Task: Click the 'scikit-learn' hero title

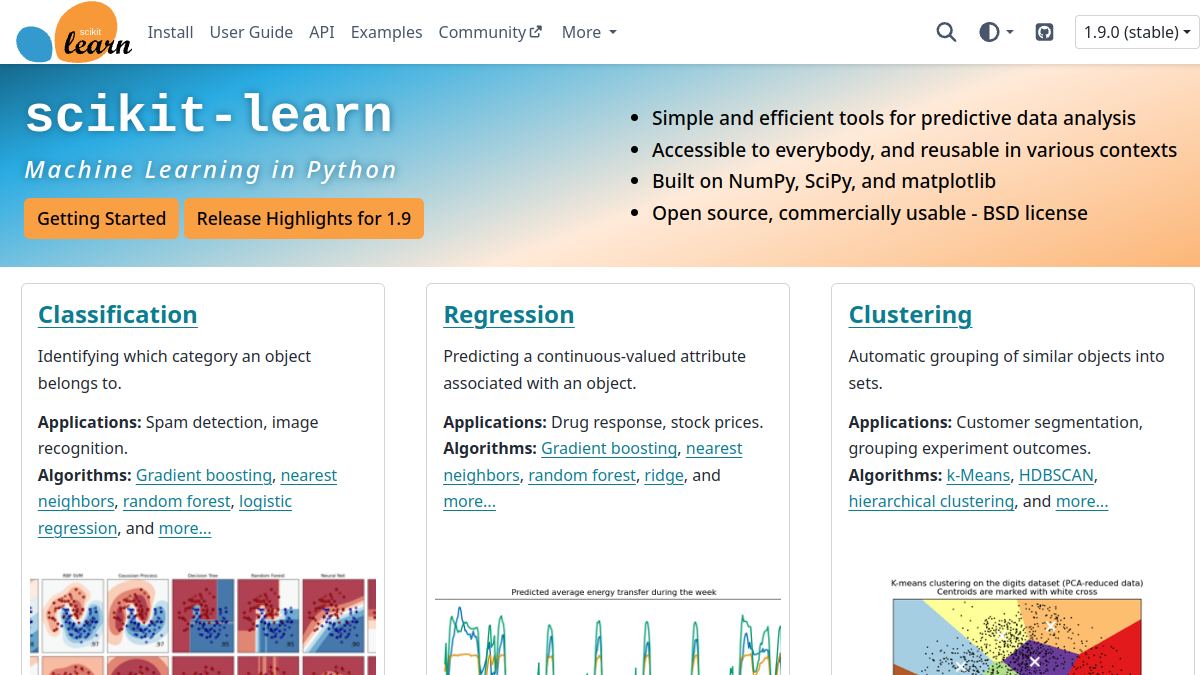Action: pyautogui.click(x=208, y=114)
